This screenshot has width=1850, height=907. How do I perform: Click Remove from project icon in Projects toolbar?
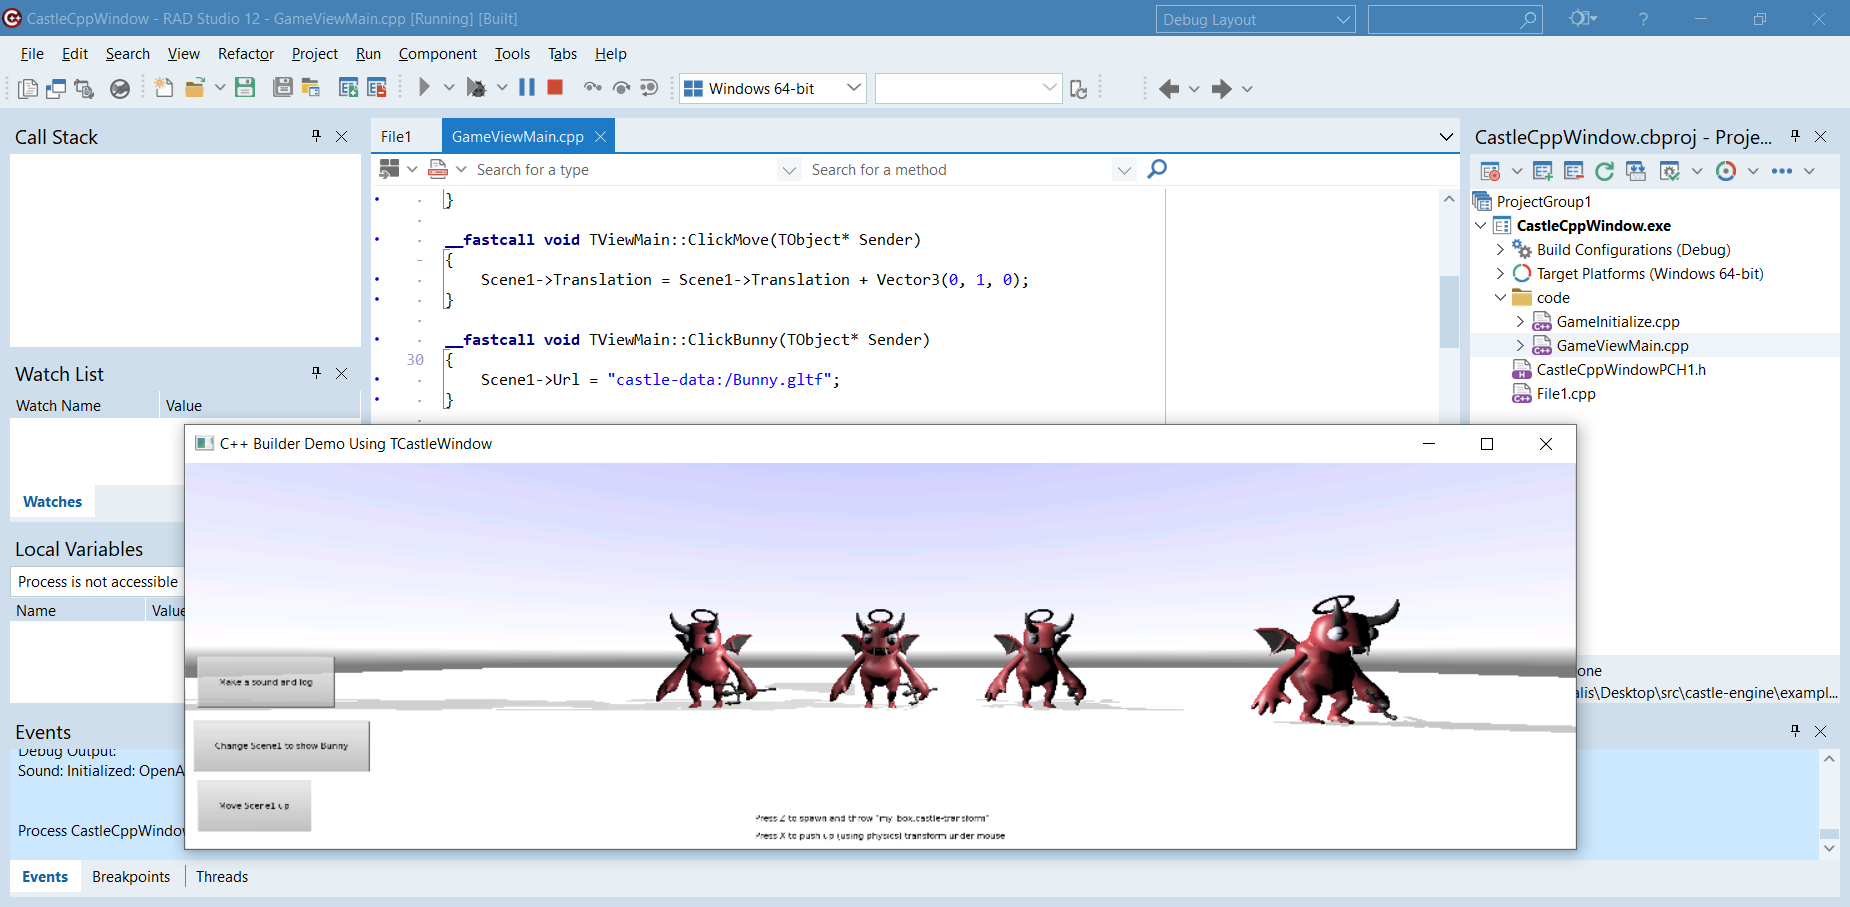coord(1574,171)
